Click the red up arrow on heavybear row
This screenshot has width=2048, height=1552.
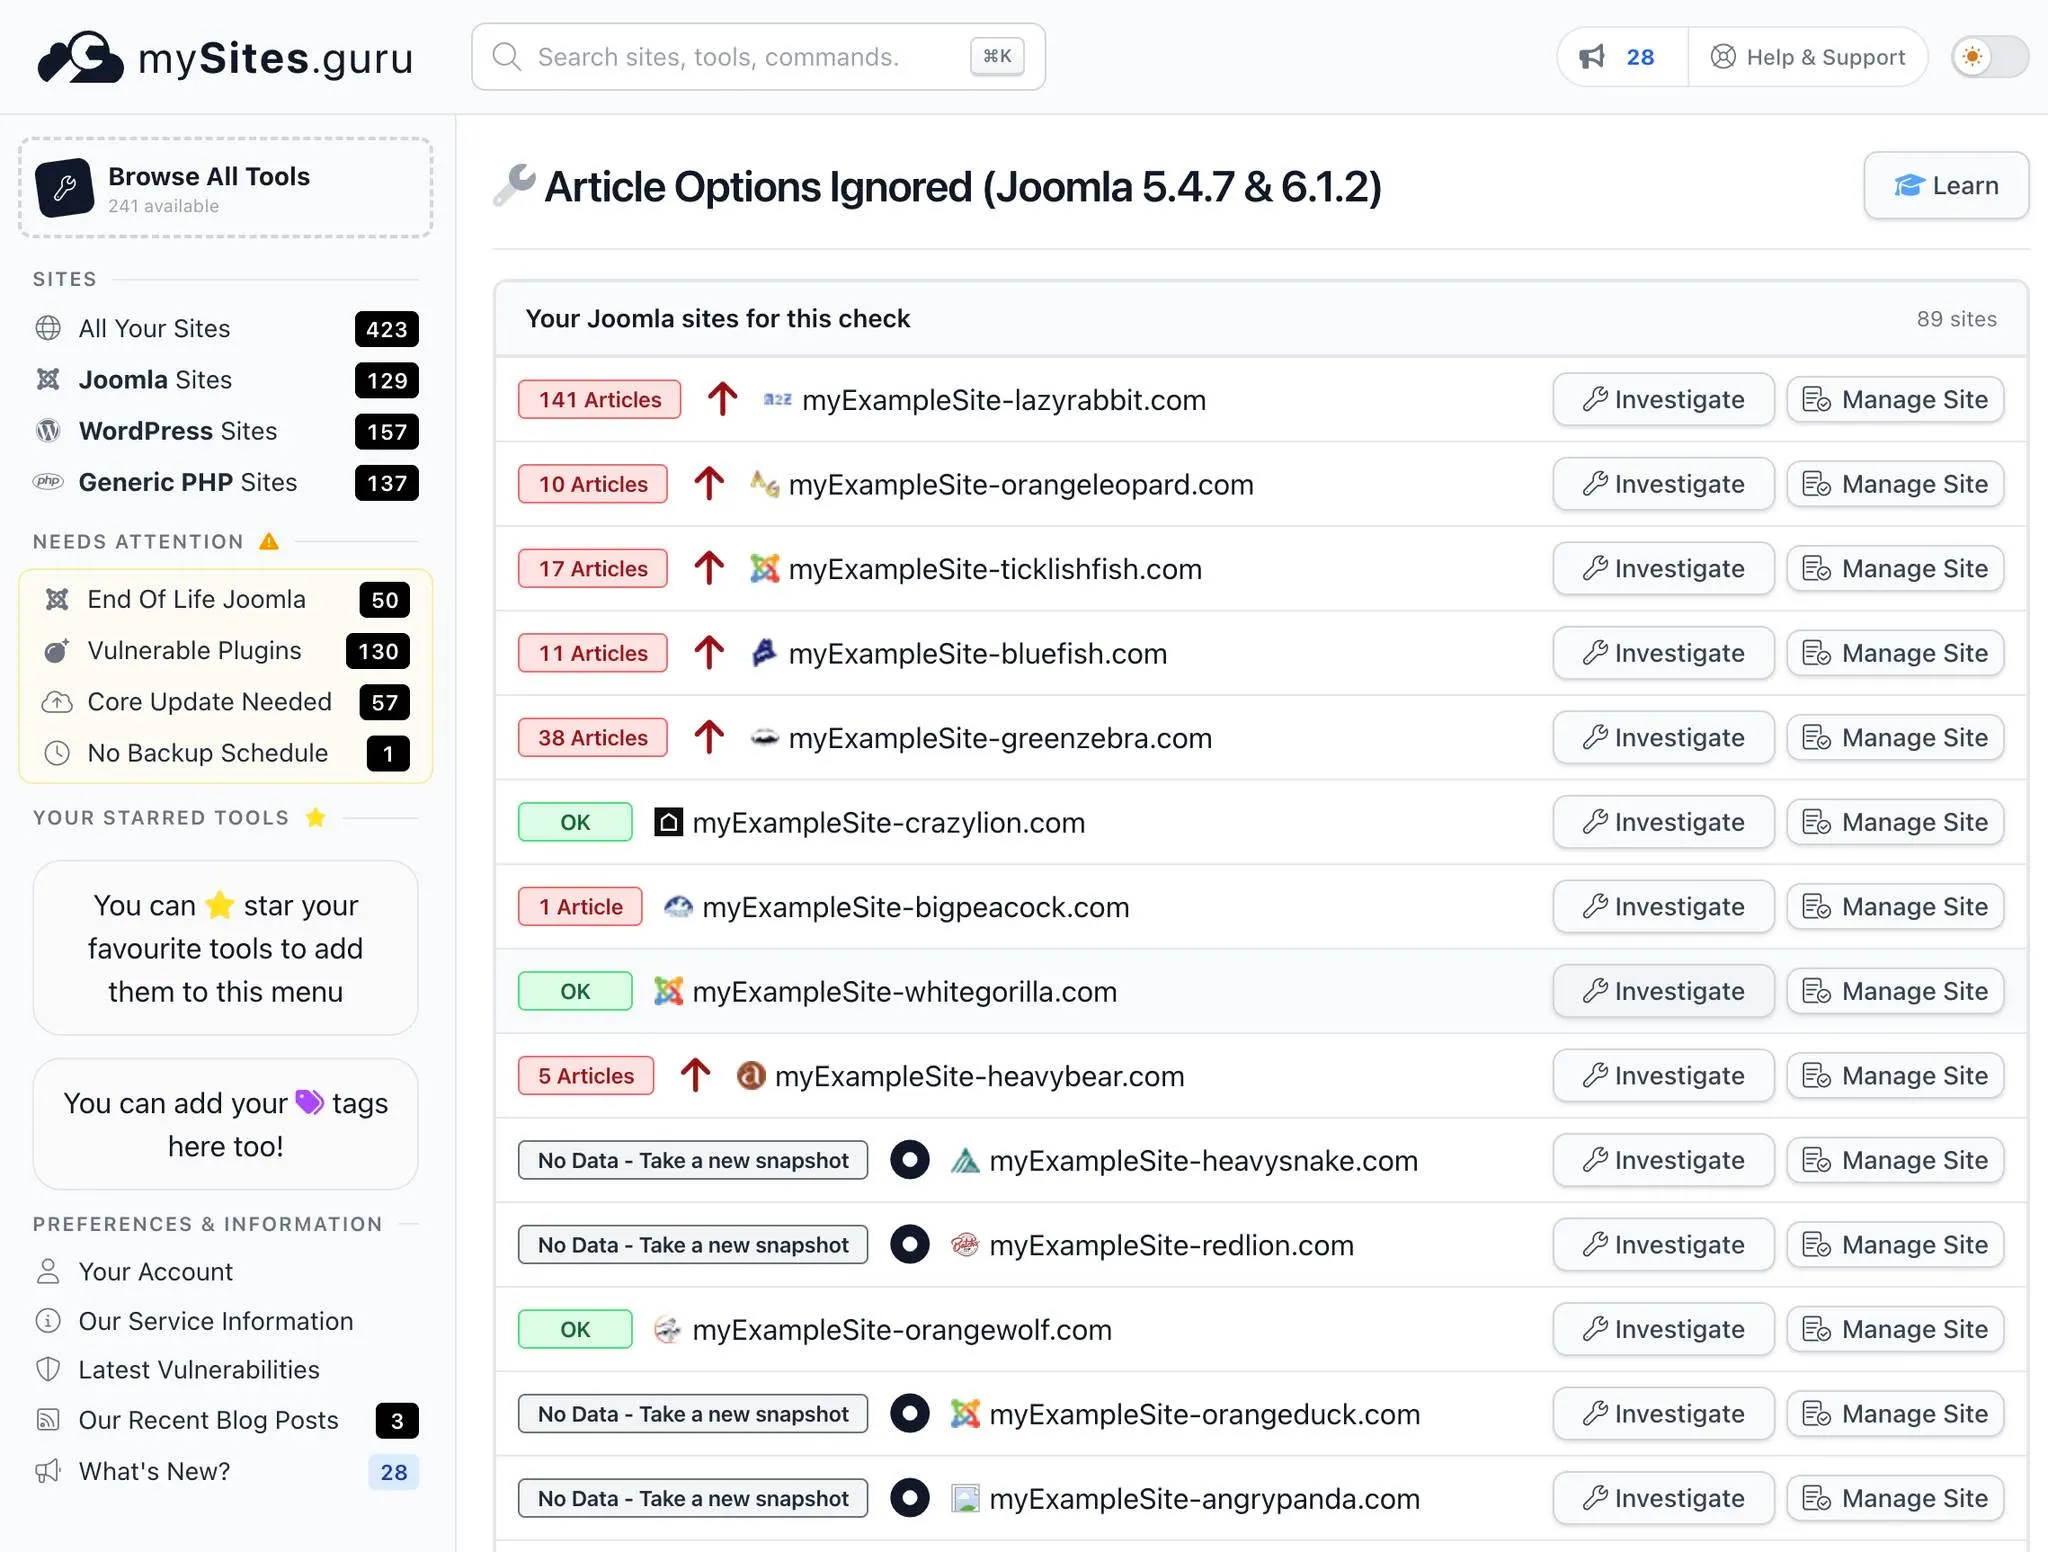click(x=695, y=1076)
